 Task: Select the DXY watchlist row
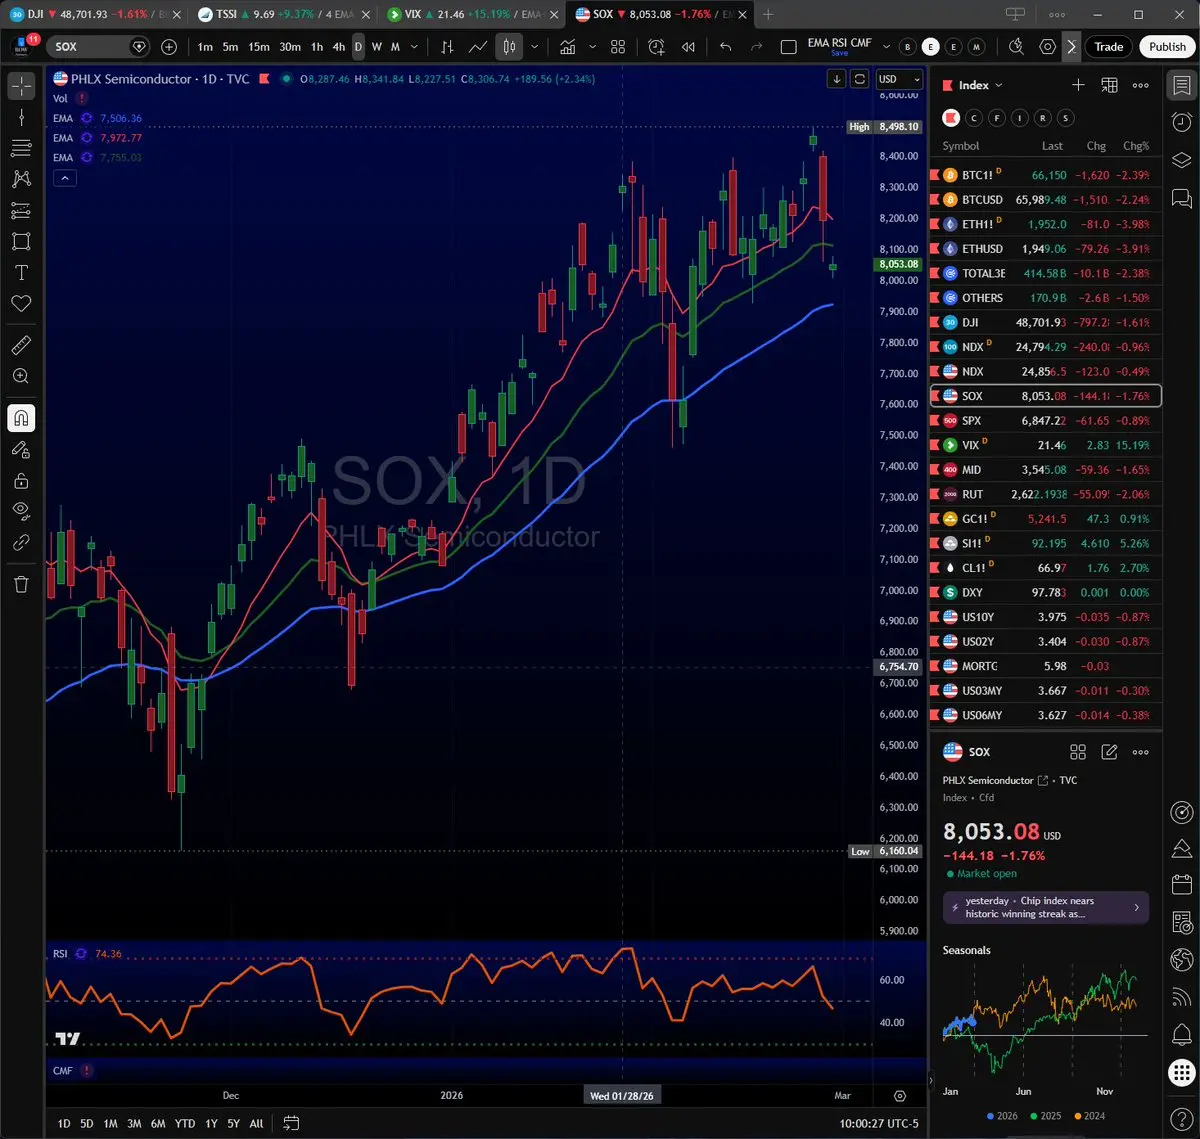(x=1046, y=592)
